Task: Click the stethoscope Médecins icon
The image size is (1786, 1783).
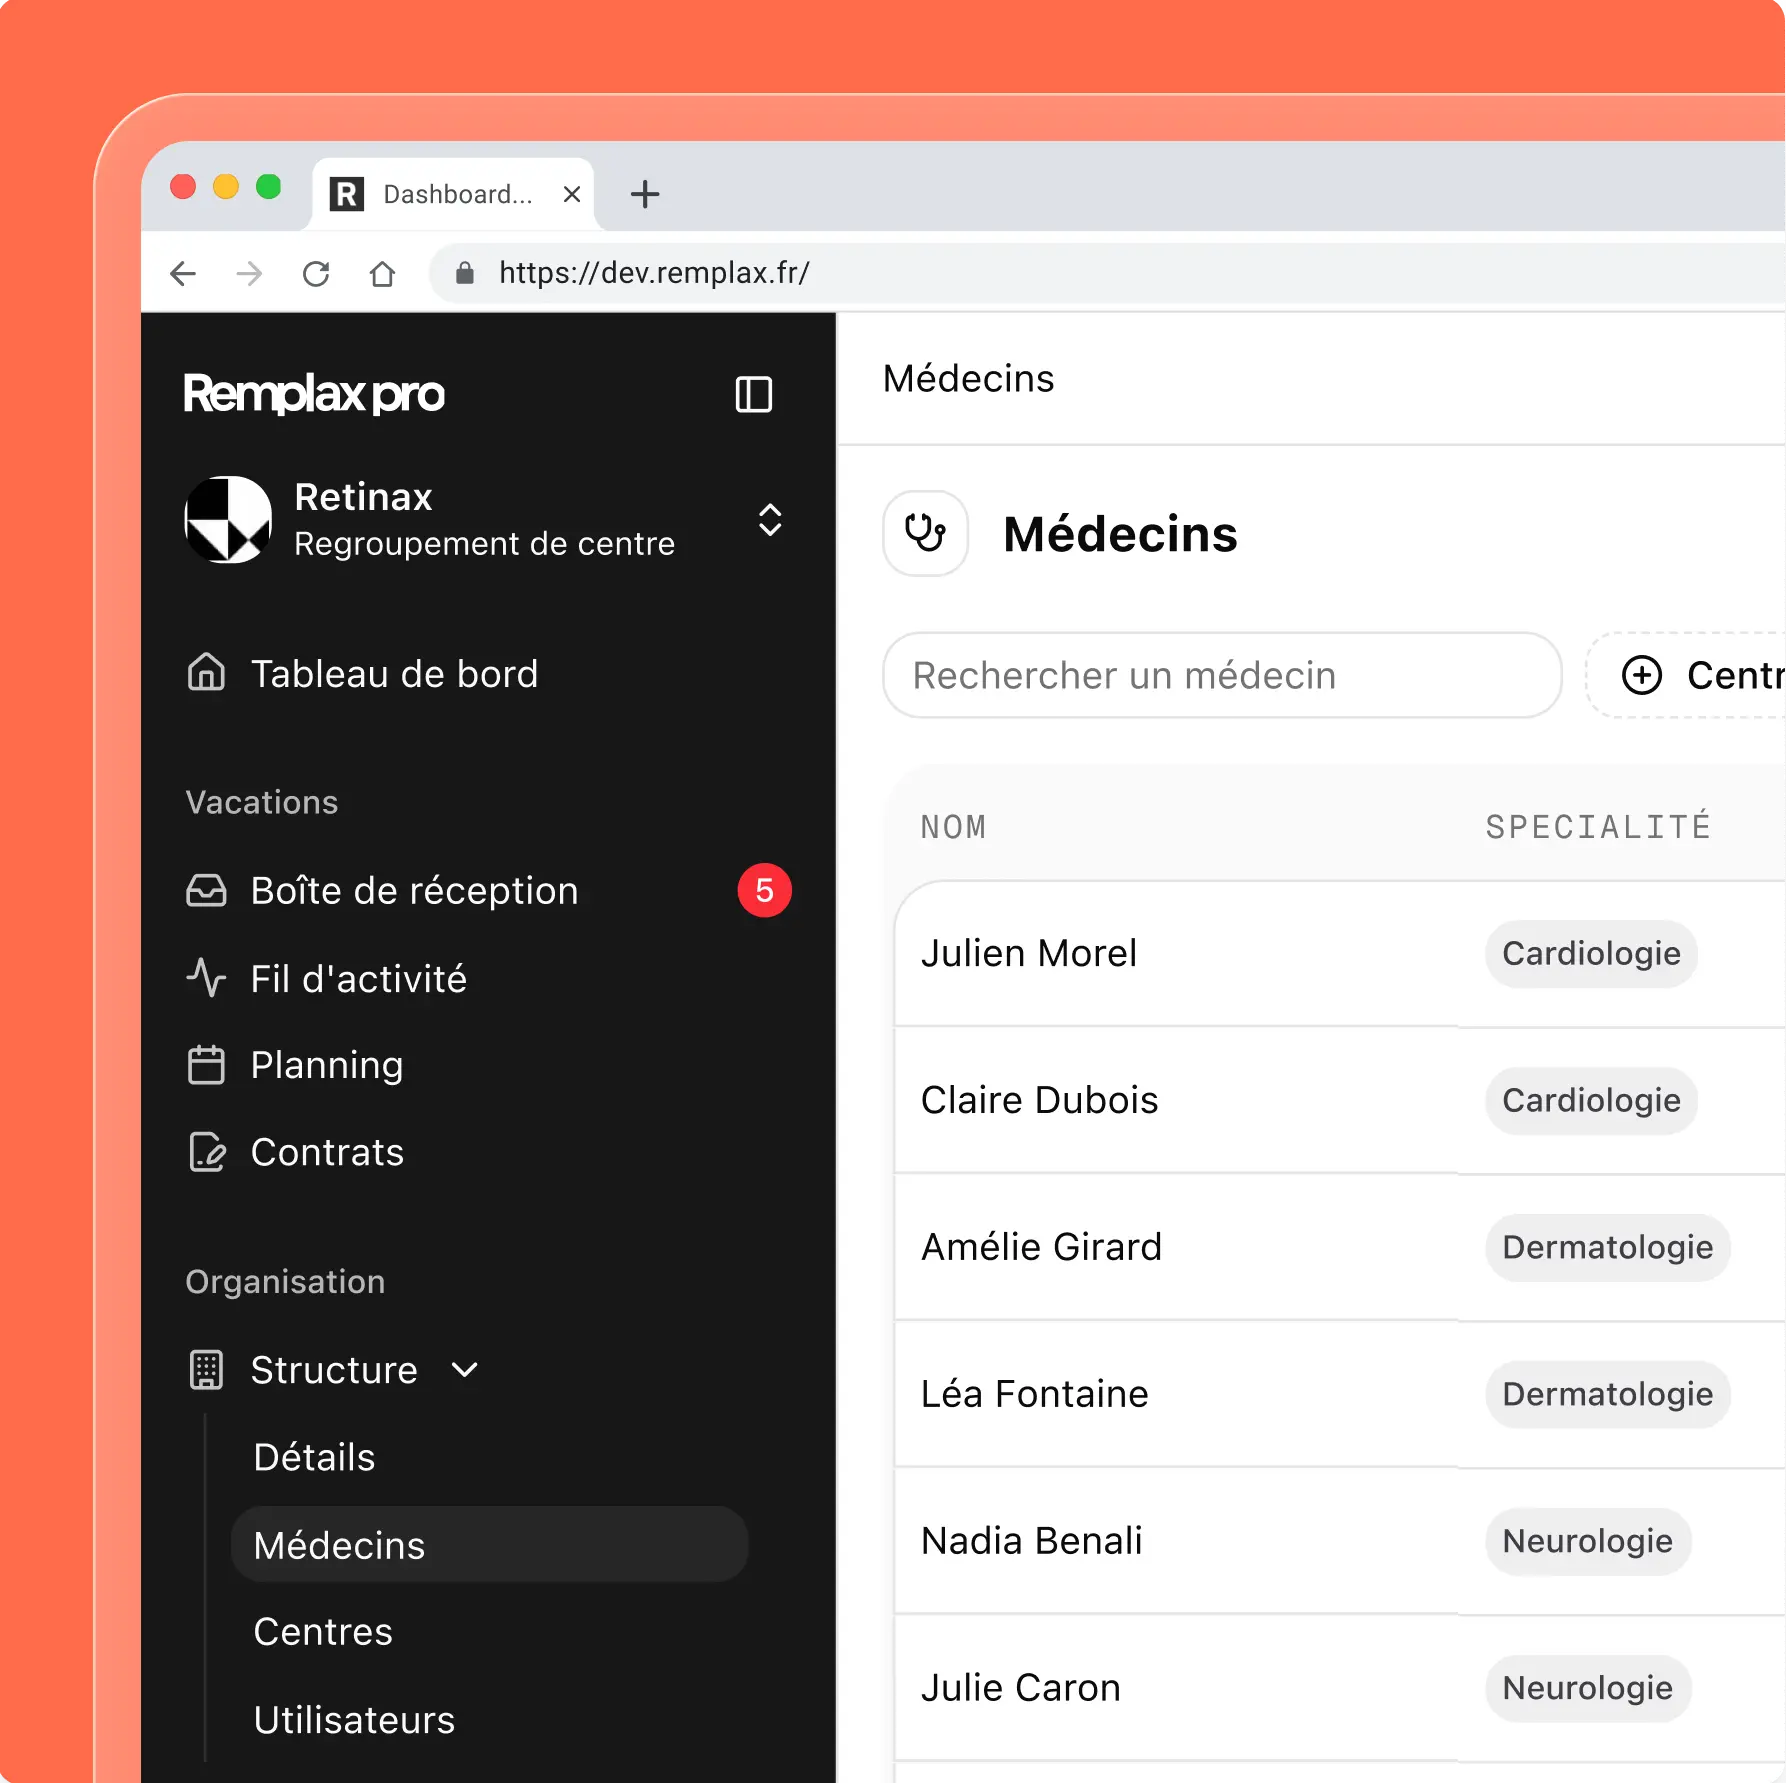Action: tap(925, 533)
